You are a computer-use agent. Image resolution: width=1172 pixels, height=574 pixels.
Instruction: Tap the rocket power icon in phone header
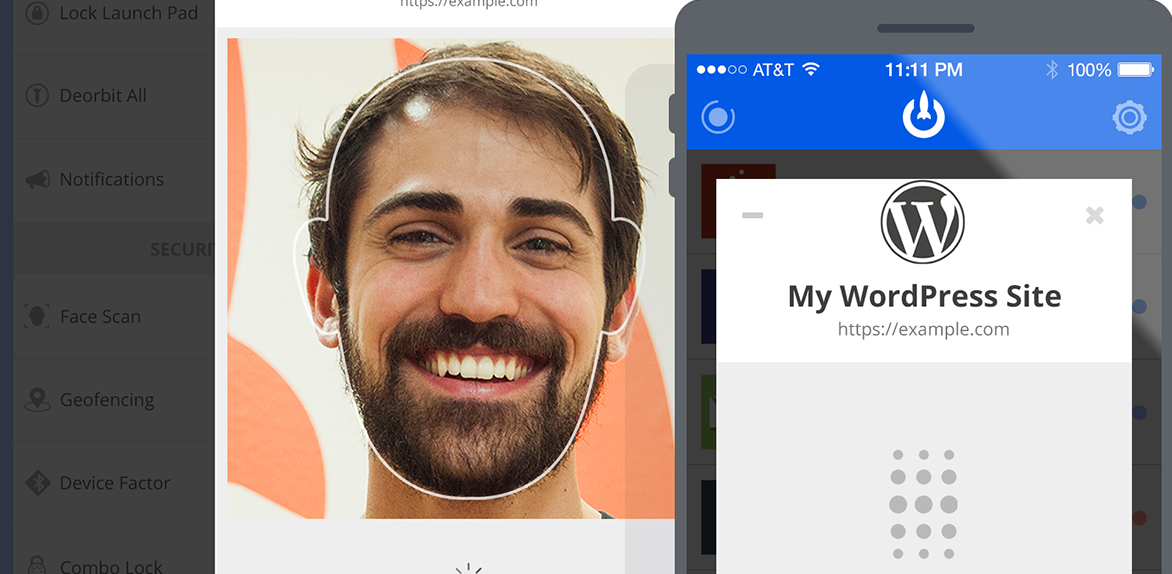(924, 114)
